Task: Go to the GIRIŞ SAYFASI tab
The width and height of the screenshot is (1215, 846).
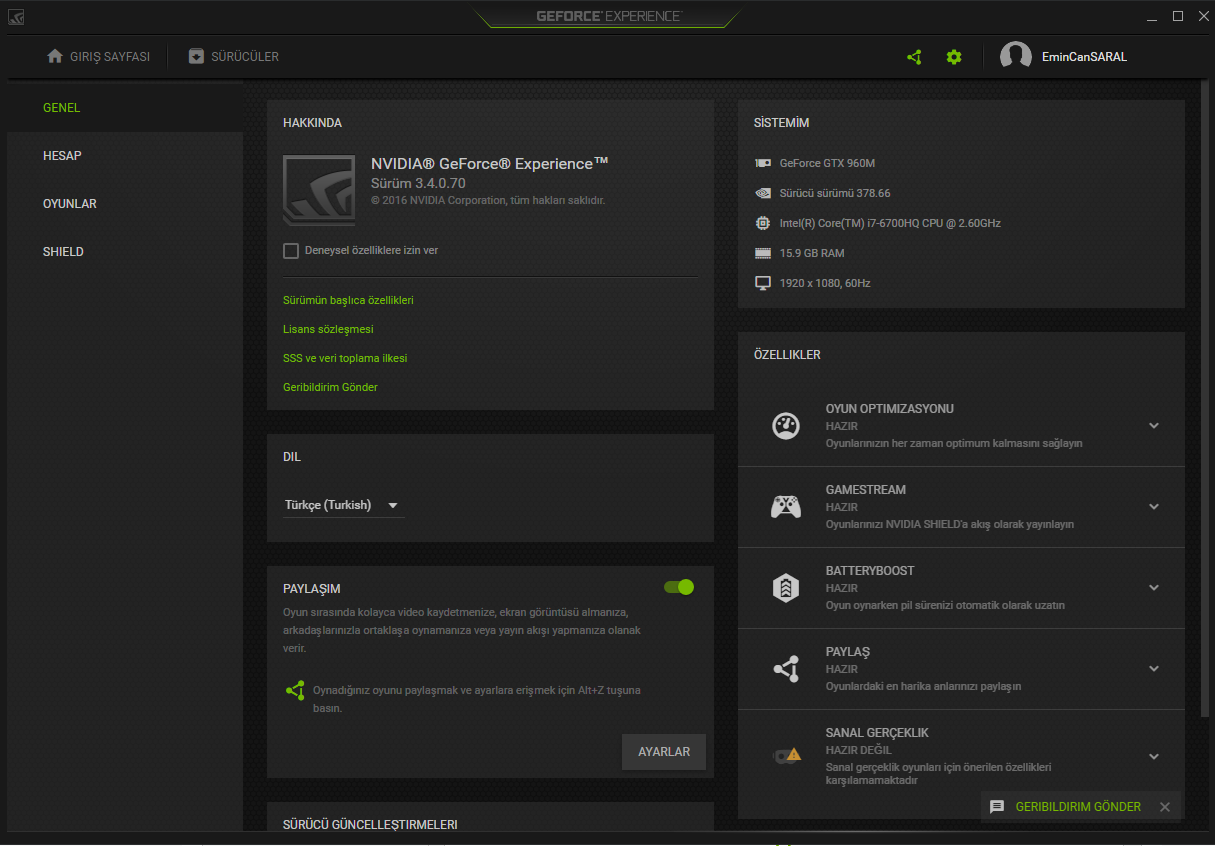Action: pyautogui.click(x=98, y=57)
